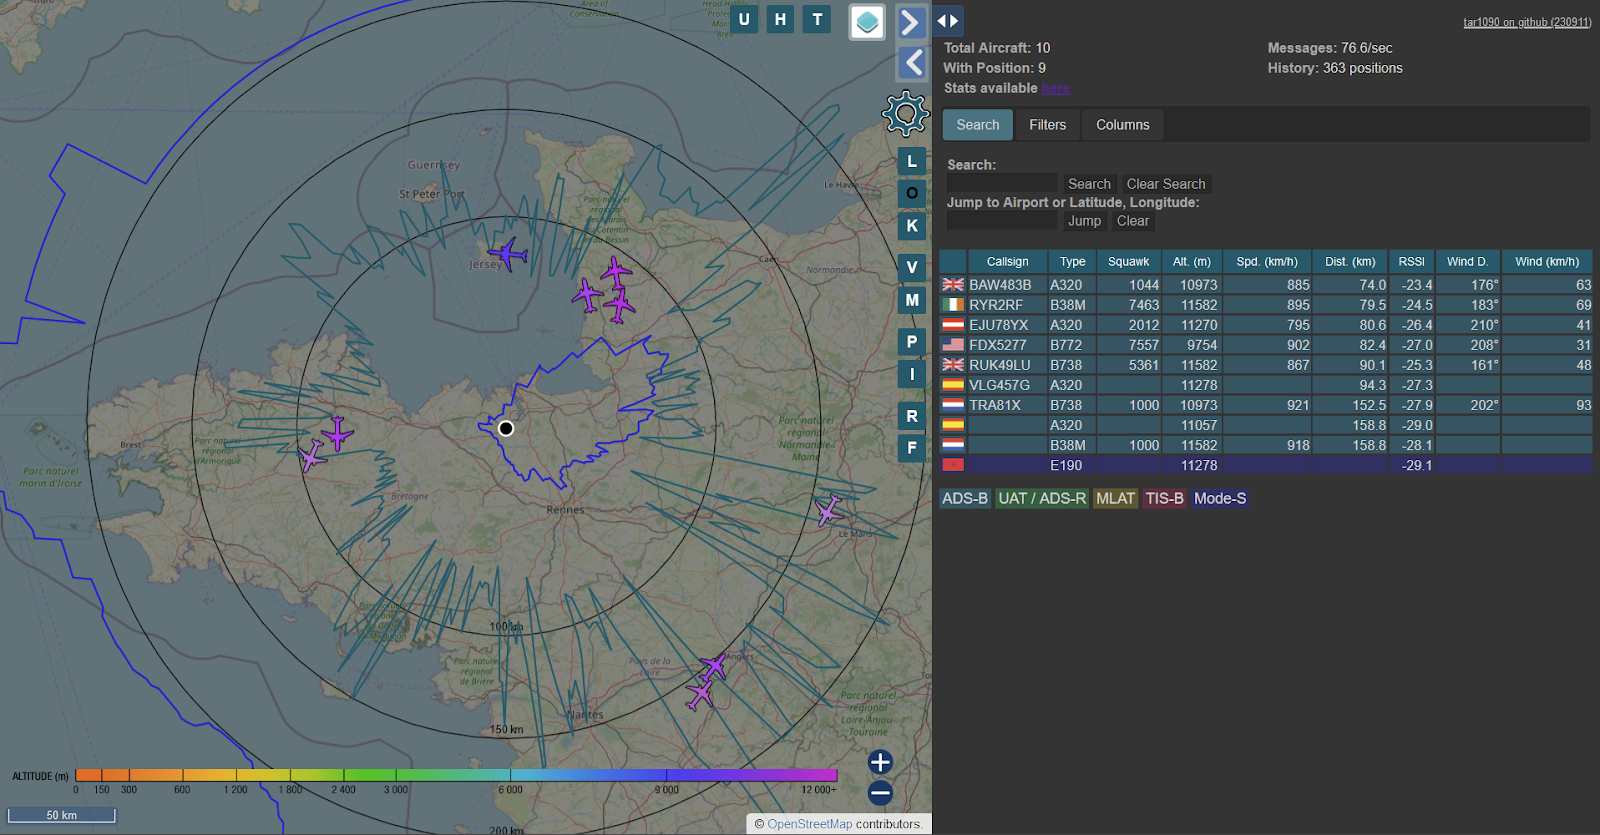
Task: Expand sidebar with right chevron button
Action: coord(911,22)
